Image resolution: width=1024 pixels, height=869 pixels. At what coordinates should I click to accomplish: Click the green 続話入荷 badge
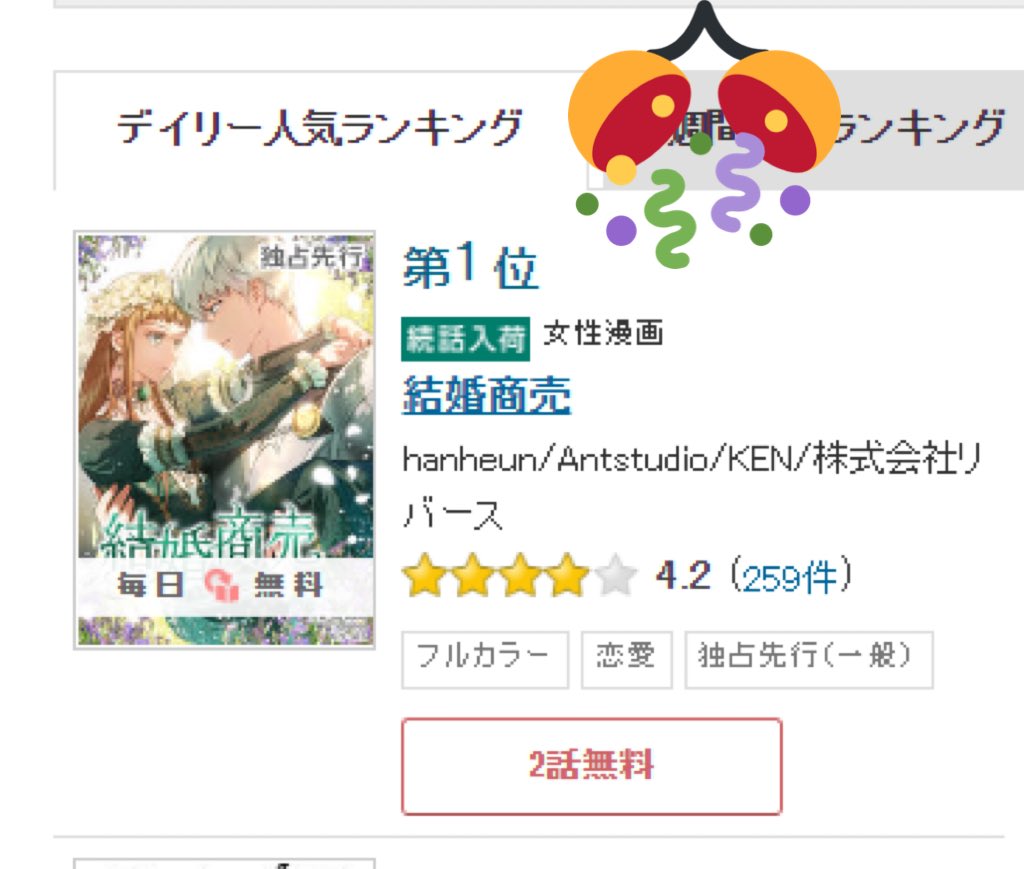pyautogui.click(x=465, y=338)
